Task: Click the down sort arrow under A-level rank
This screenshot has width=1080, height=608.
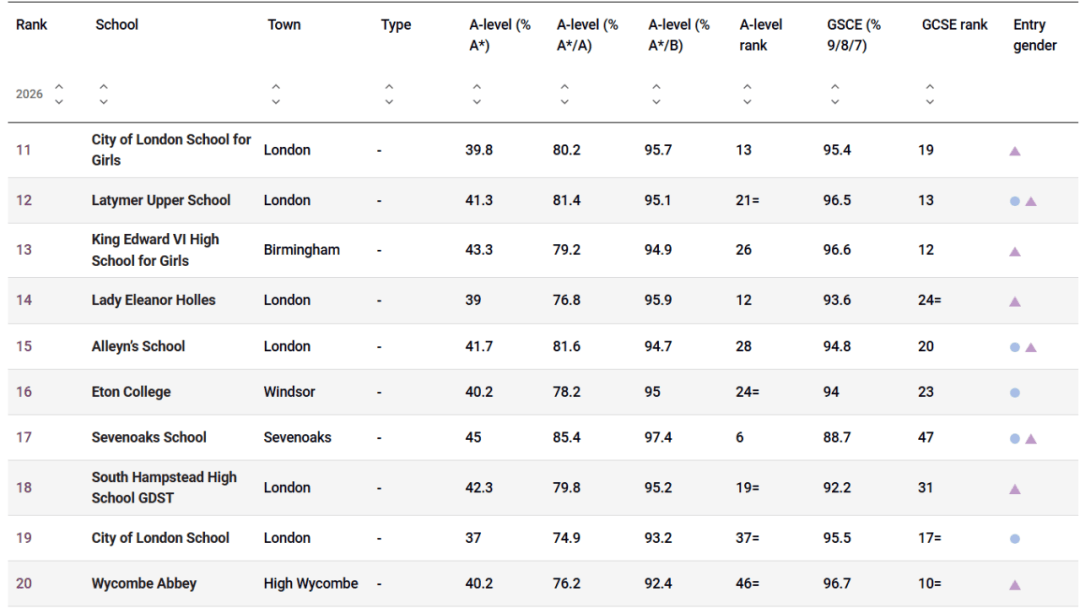Action: (x=747, y=101)
